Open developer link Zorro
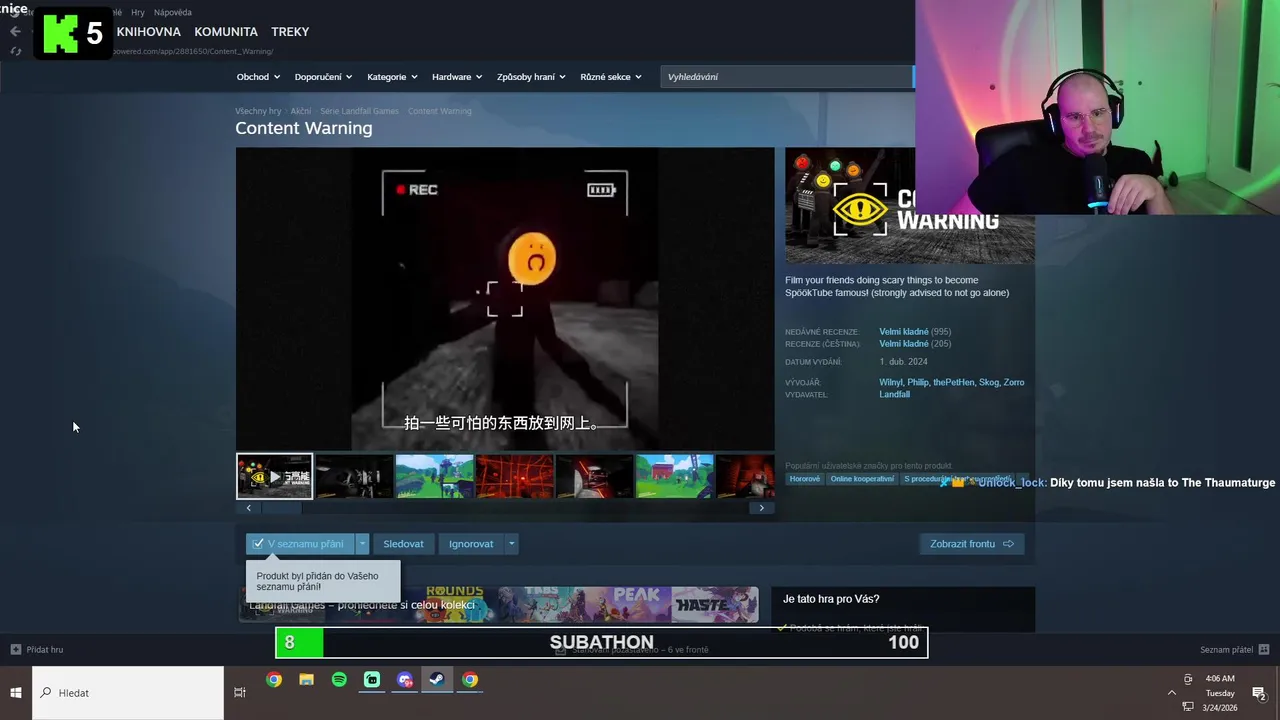 pyautogui.click(x=1014, y=382)
